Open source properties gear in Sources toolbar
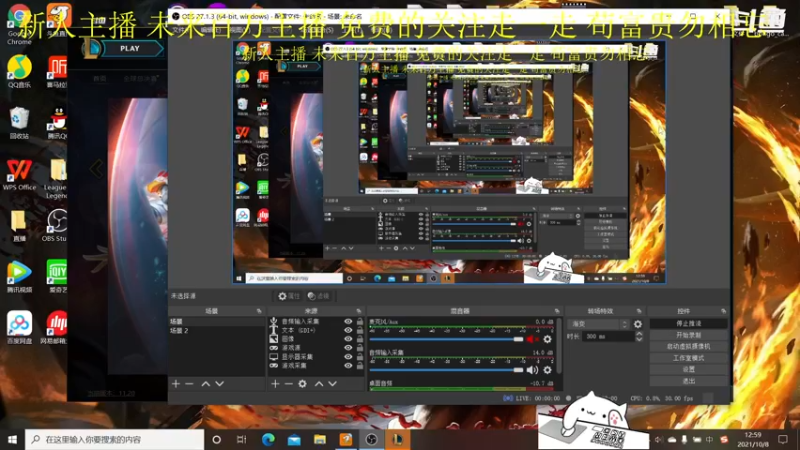Screen dimensions: 800x450 [303, 384]
